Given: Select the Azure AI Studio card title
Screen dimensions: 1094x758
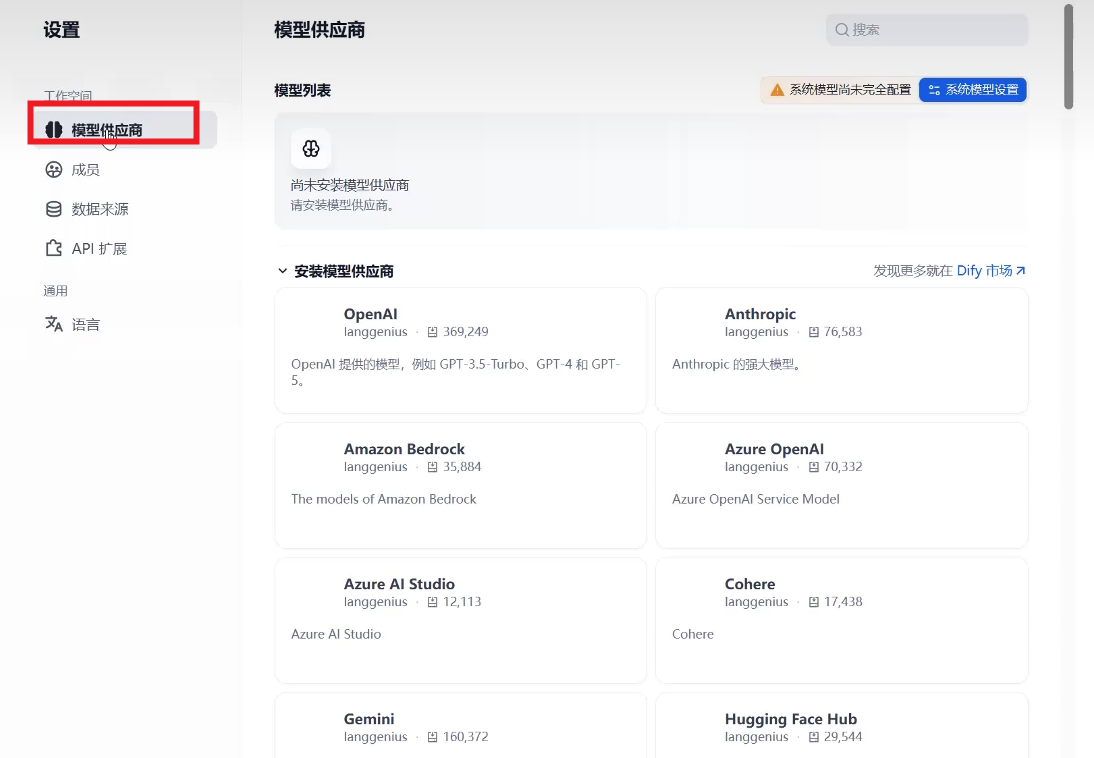Looking at the screenshot, I should point(399,584).
